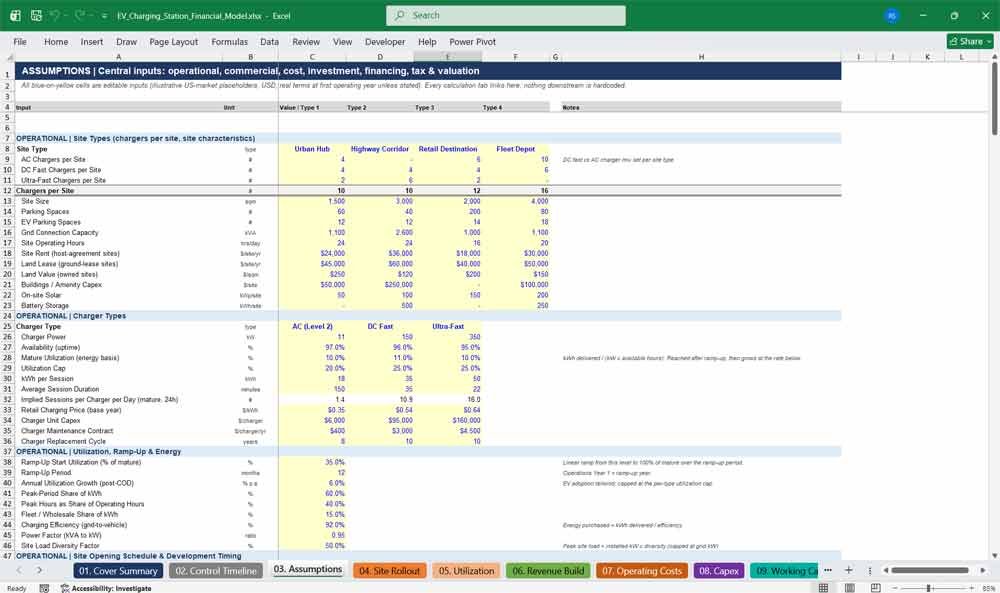The height and width of the screenshot is (593, 1000).
Task: Open the Review ribbon tab
Action: [306, 41]
